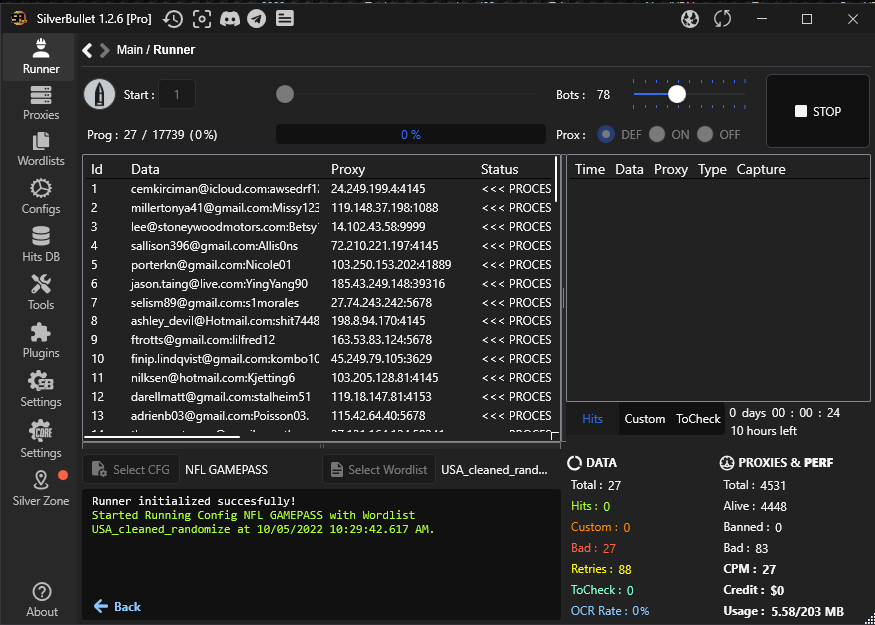This screenshot has width=875, height=625.
Task: Open the Discord icon in the title bar
Action: (x=230, y=19)
